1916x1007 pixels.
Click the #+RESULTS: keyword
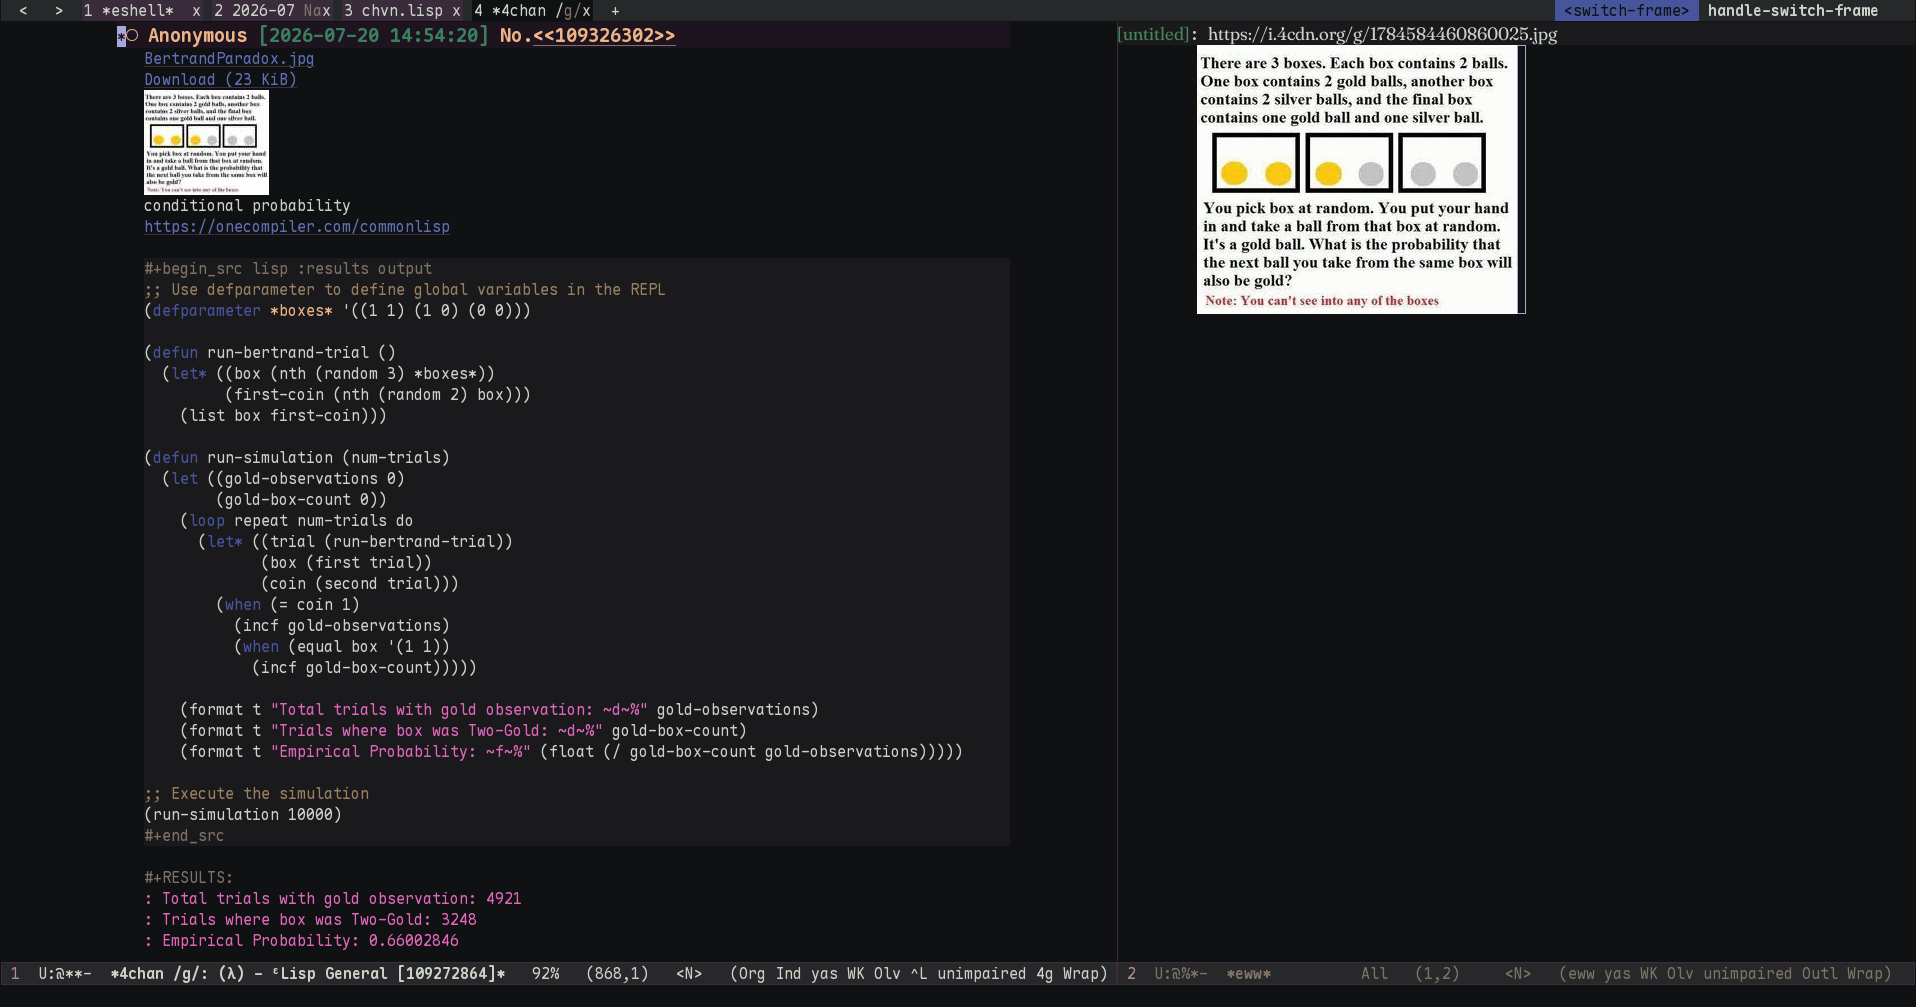[x=188, y=878]
